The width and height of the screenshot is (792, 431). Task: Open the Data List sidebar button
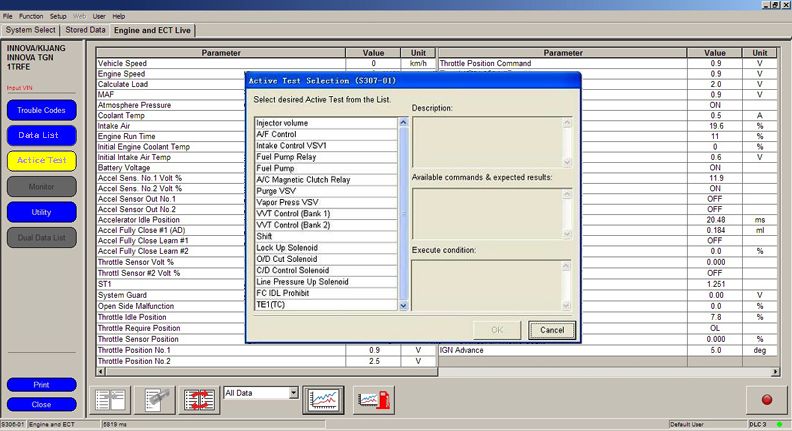pyautogui.click(x=41, y=135)
